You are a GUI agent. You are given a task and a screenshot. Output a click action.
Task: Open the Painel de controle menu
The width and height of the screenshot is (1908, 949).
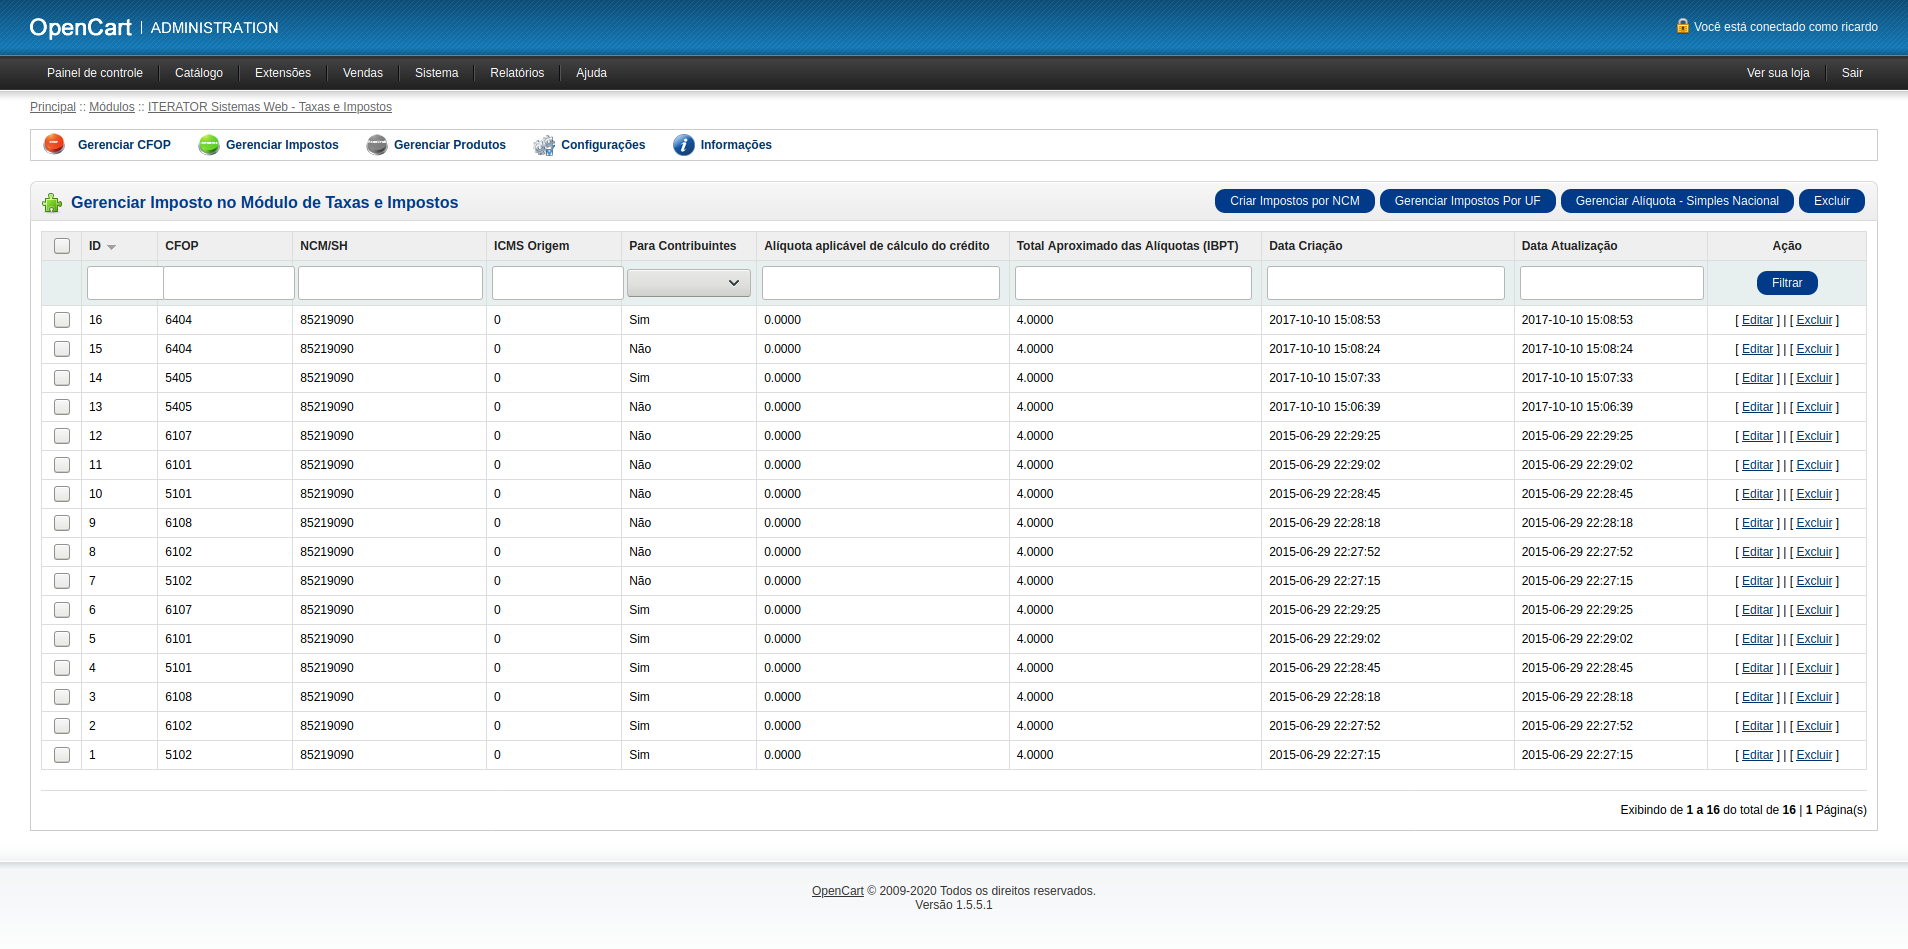95,73
